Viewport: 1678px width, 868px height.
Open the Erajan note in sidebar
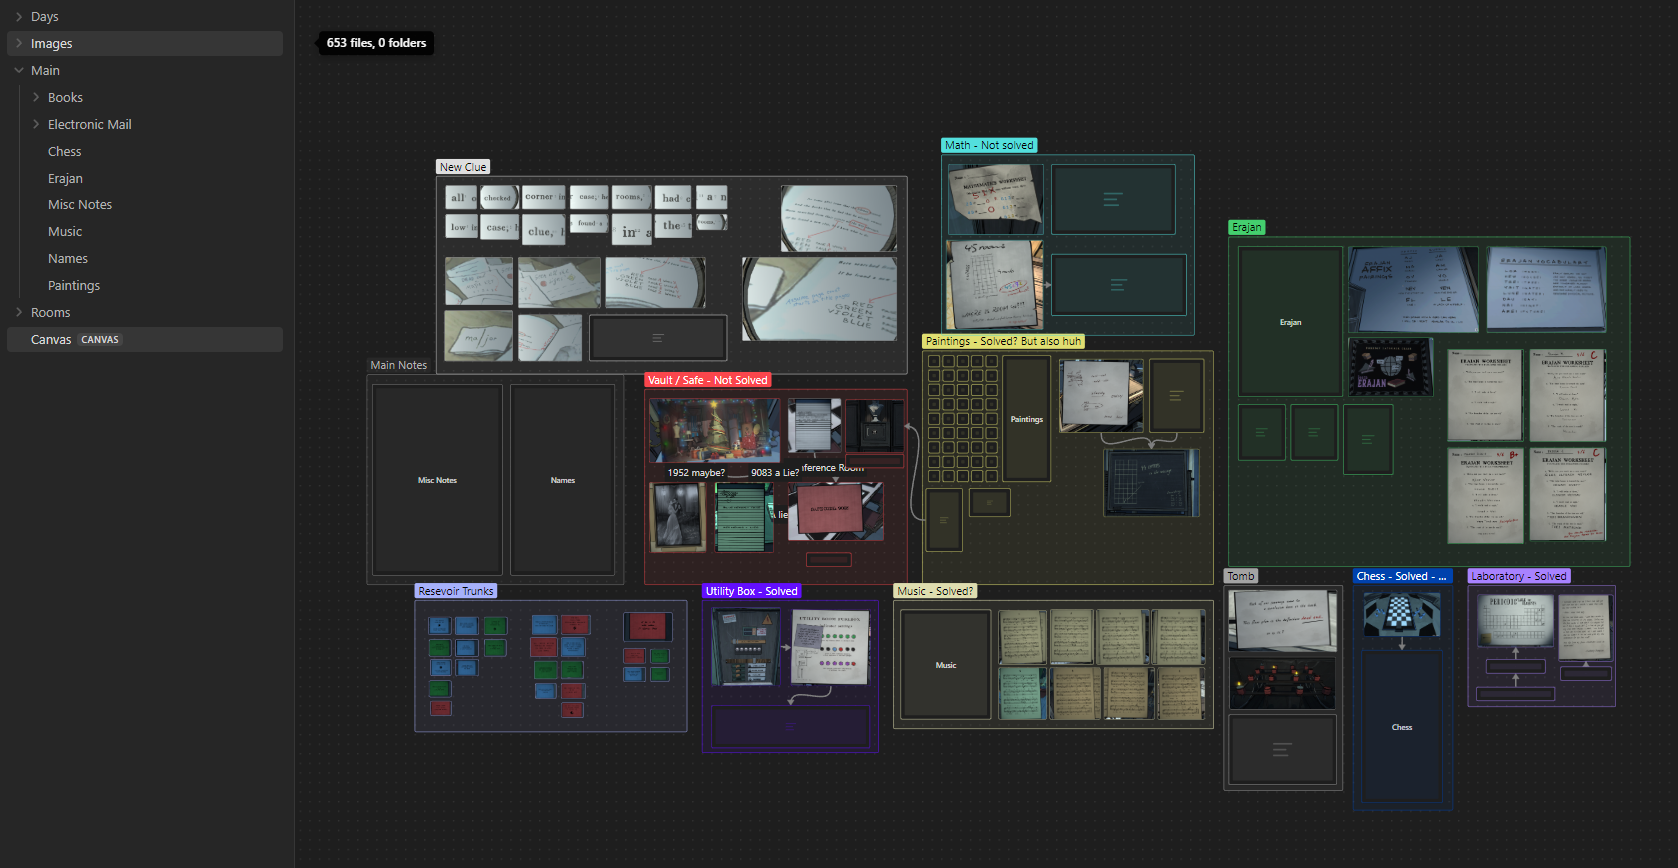(65, 179)
